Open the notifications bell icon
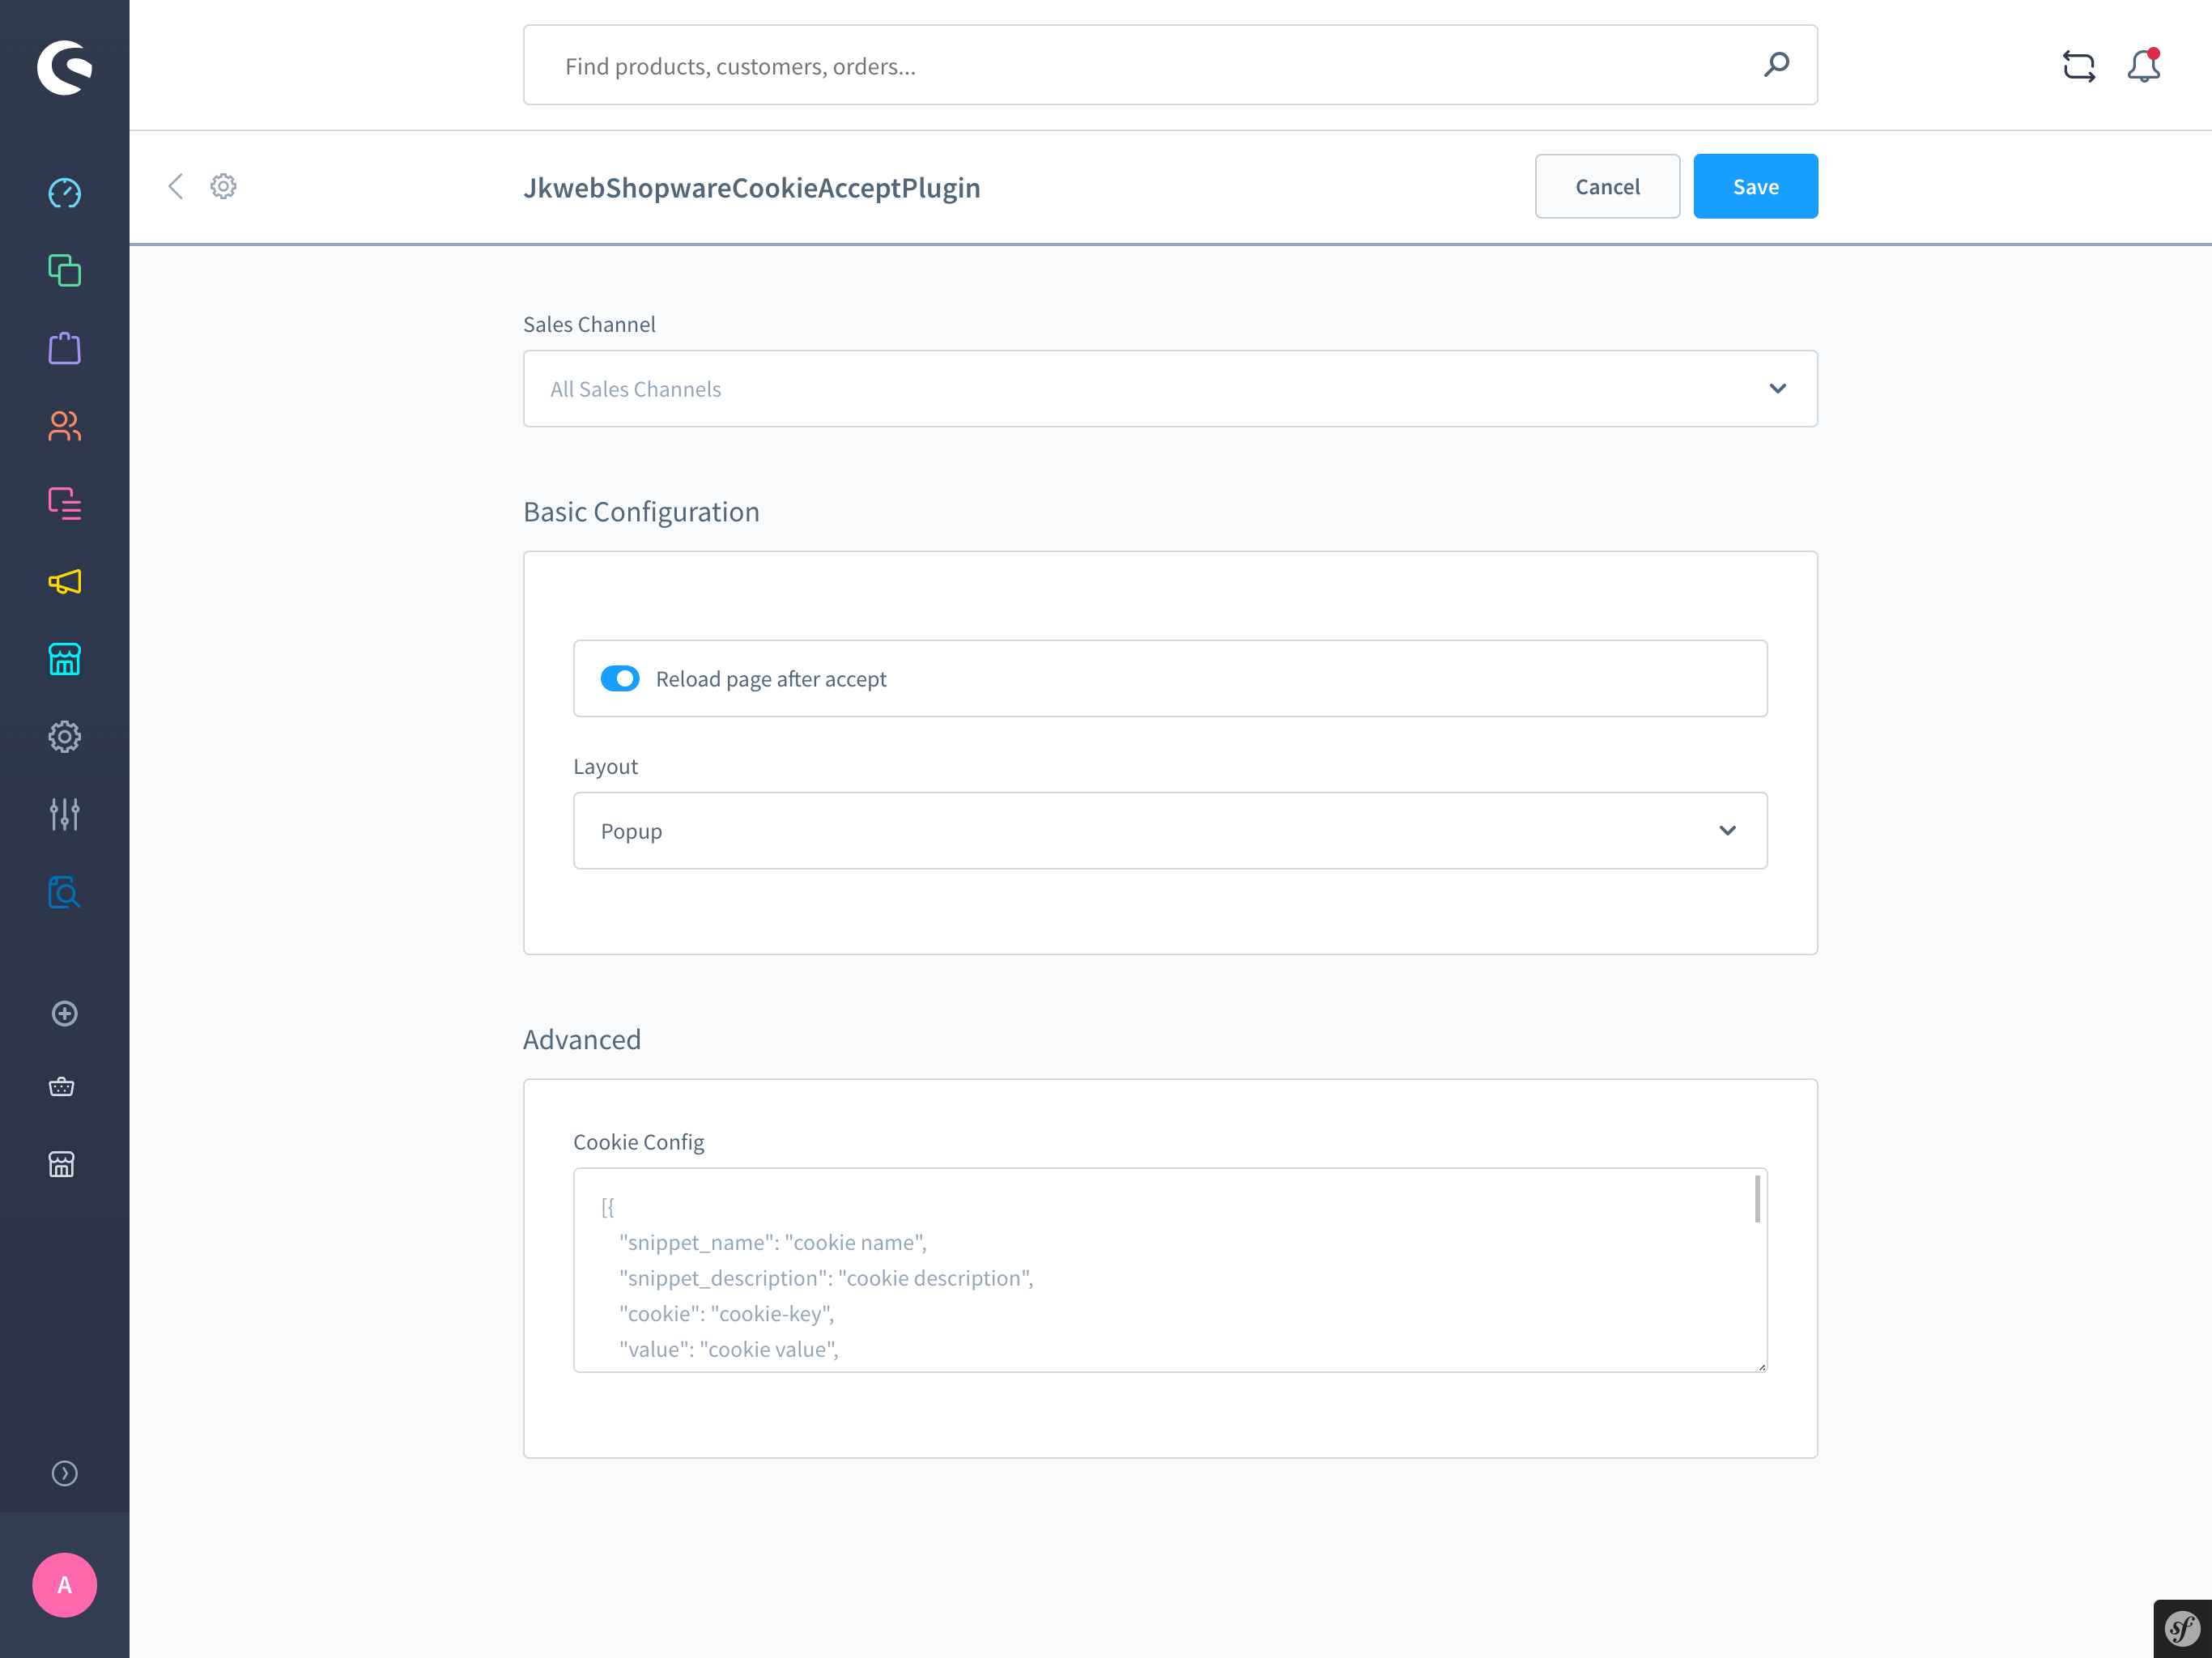The width and height of the screenshot is (2212, 1658). click(x=2144, y=65)
